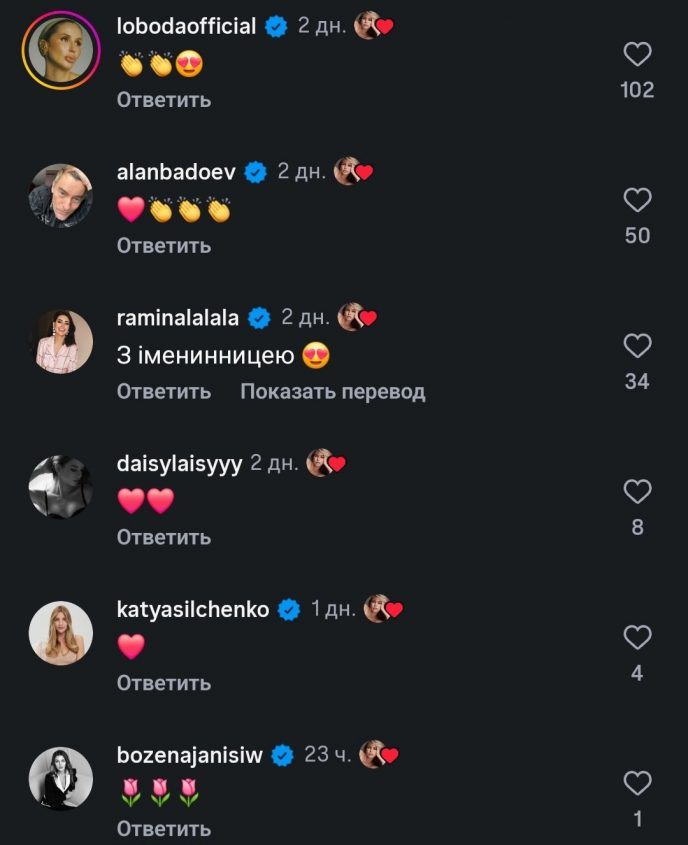This screenshot has width=688, height=845.
Task: Like the alanbadoev comment
Action: coord(637,201)
